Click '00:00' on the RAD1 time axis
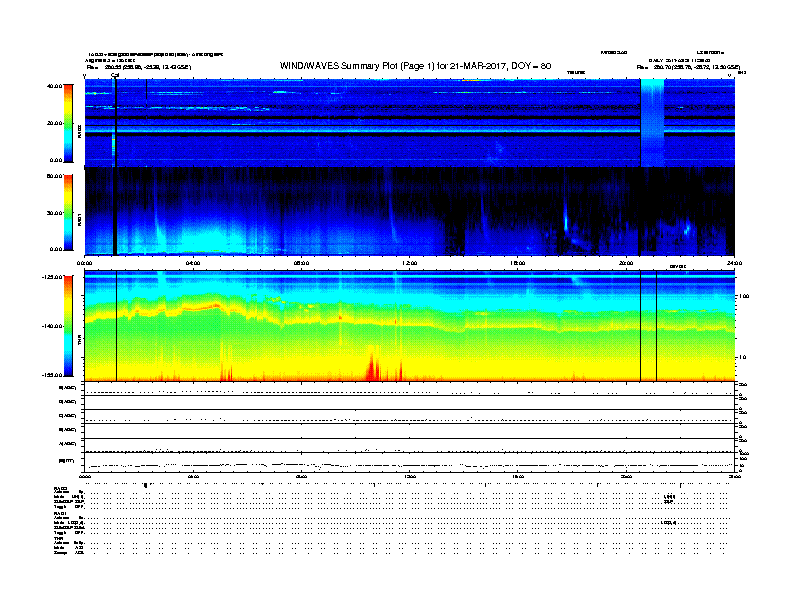Viewport: 792px width, 612px height. click(84, 263)
